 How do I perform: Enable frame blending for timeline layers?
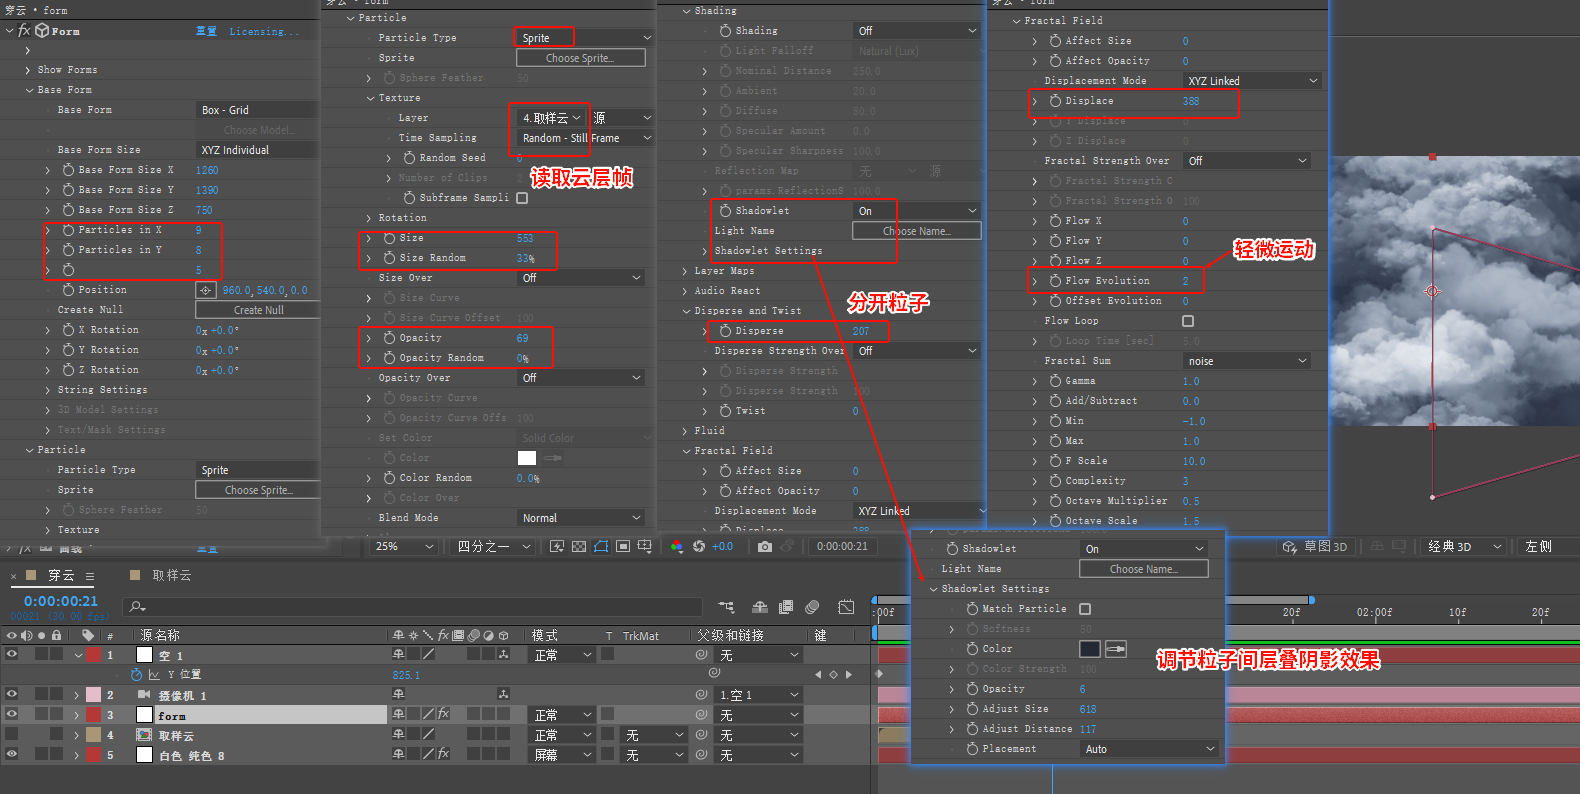click(x=786, y=607)
